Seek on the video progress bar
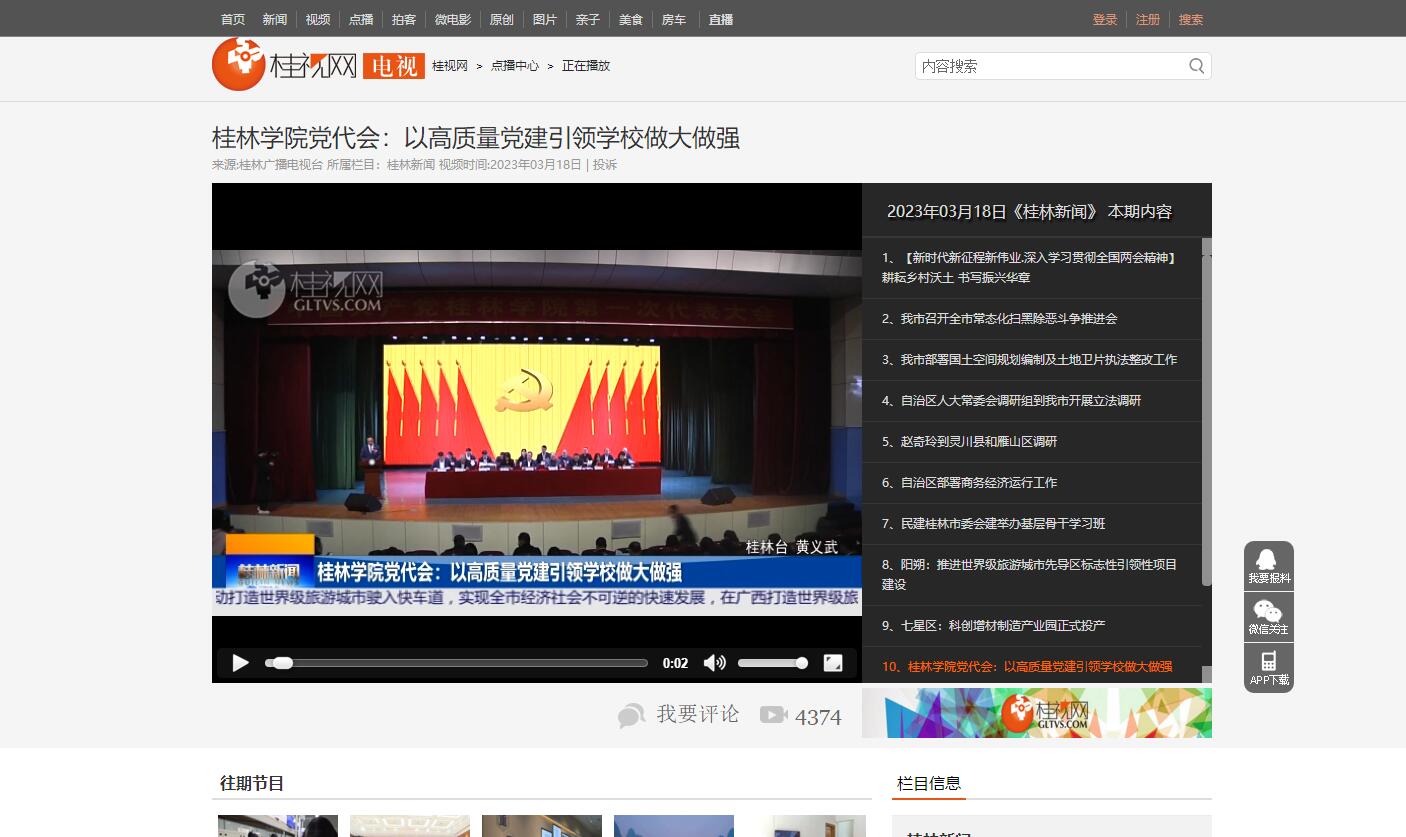1406x837 pixels. (456, 663)
